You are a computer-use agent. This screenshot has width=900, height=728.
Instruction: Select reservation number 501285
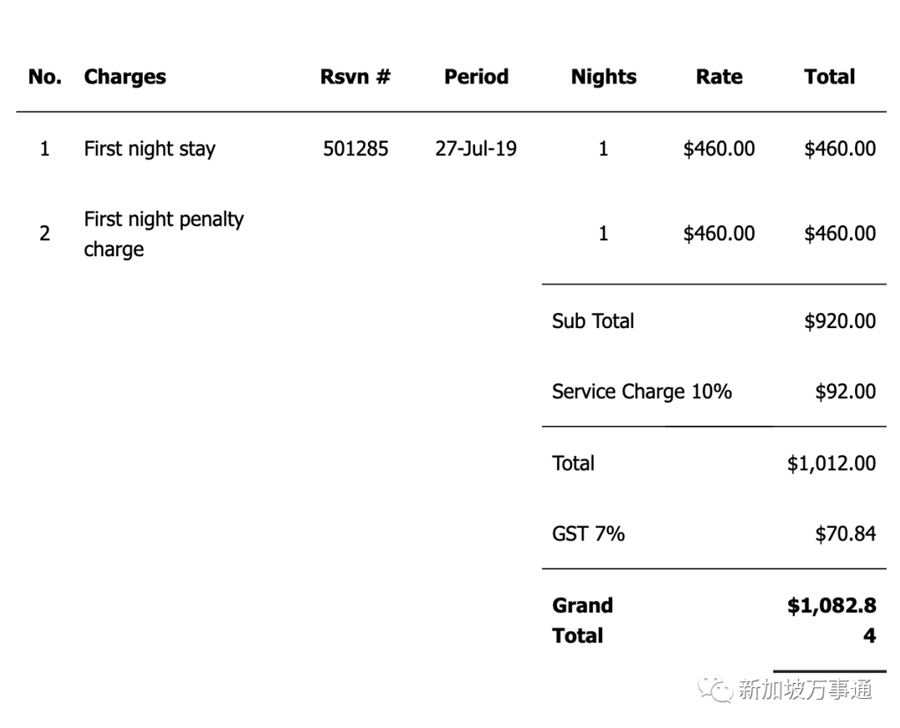pyautogui.click(x=355, y=149)
